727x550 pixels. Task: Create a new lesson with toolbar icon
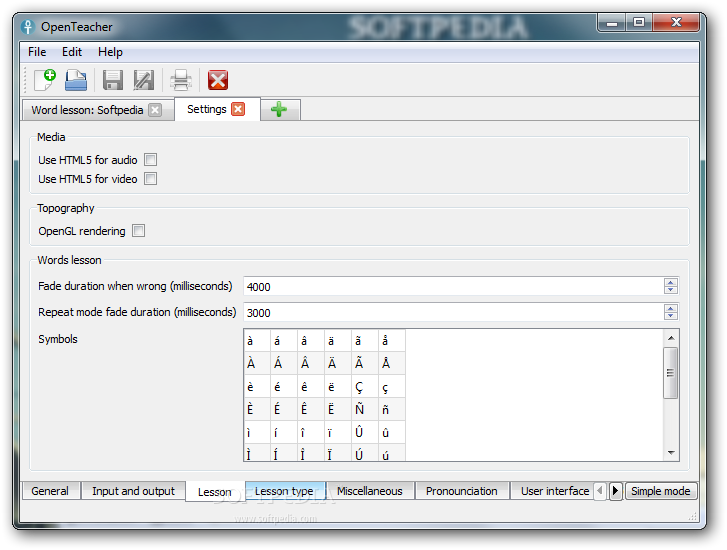pos(45,80)
